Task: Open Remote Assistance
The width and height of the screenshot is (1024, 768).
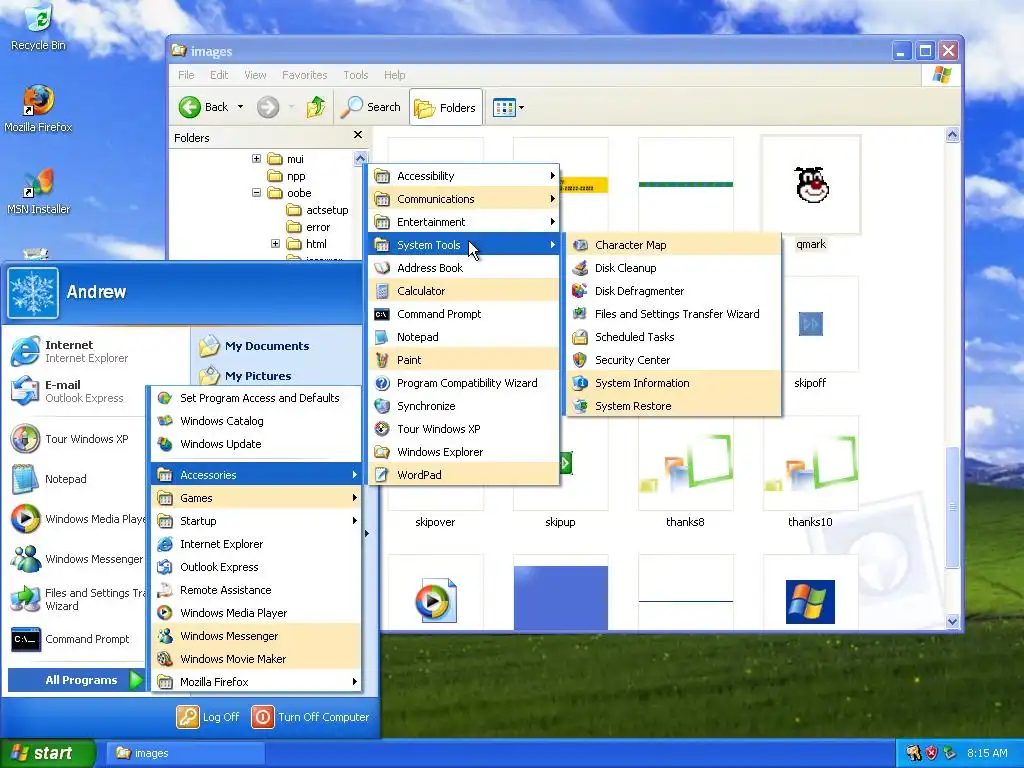Action: point(256,590)
